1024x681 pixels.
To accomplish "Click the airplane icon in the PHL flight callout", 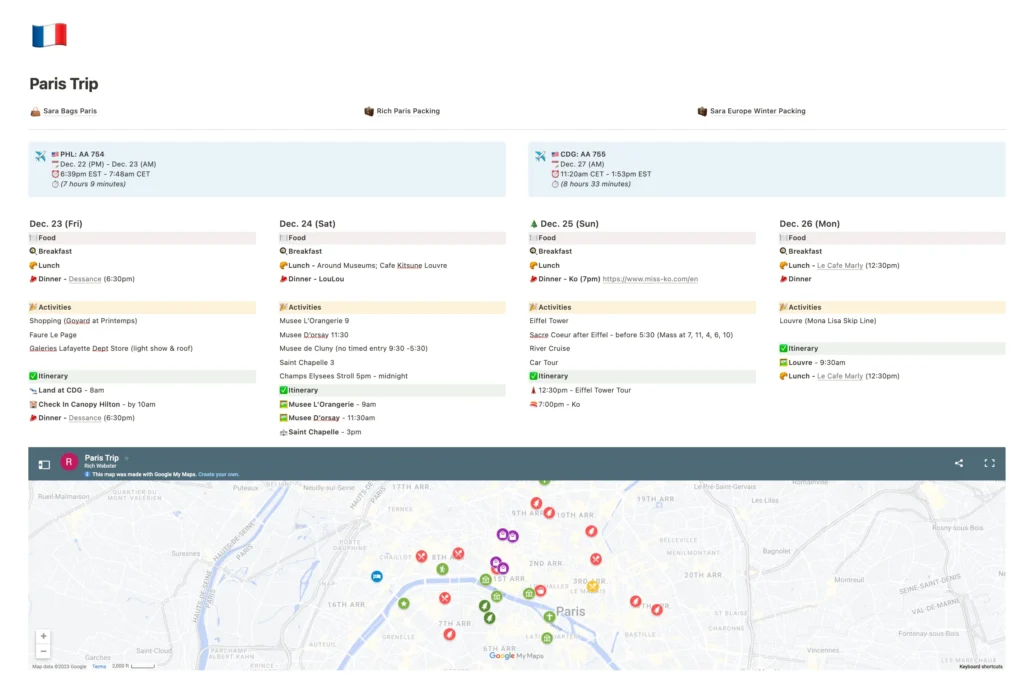I will (40, 156).
